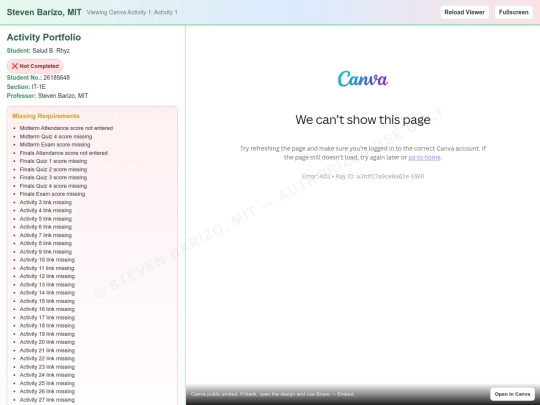Select 'Midterm Attendance score not entered'
Viewport: 540px width, 405px height.
point(66,128)
